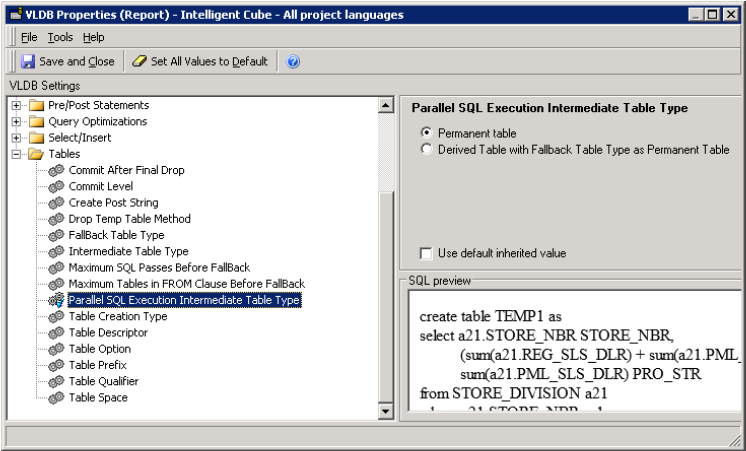The height and width of the screenshot is (451, 746).
Task: Expand the Pre/Post Statements folder
Action: [x=16, y=105]
